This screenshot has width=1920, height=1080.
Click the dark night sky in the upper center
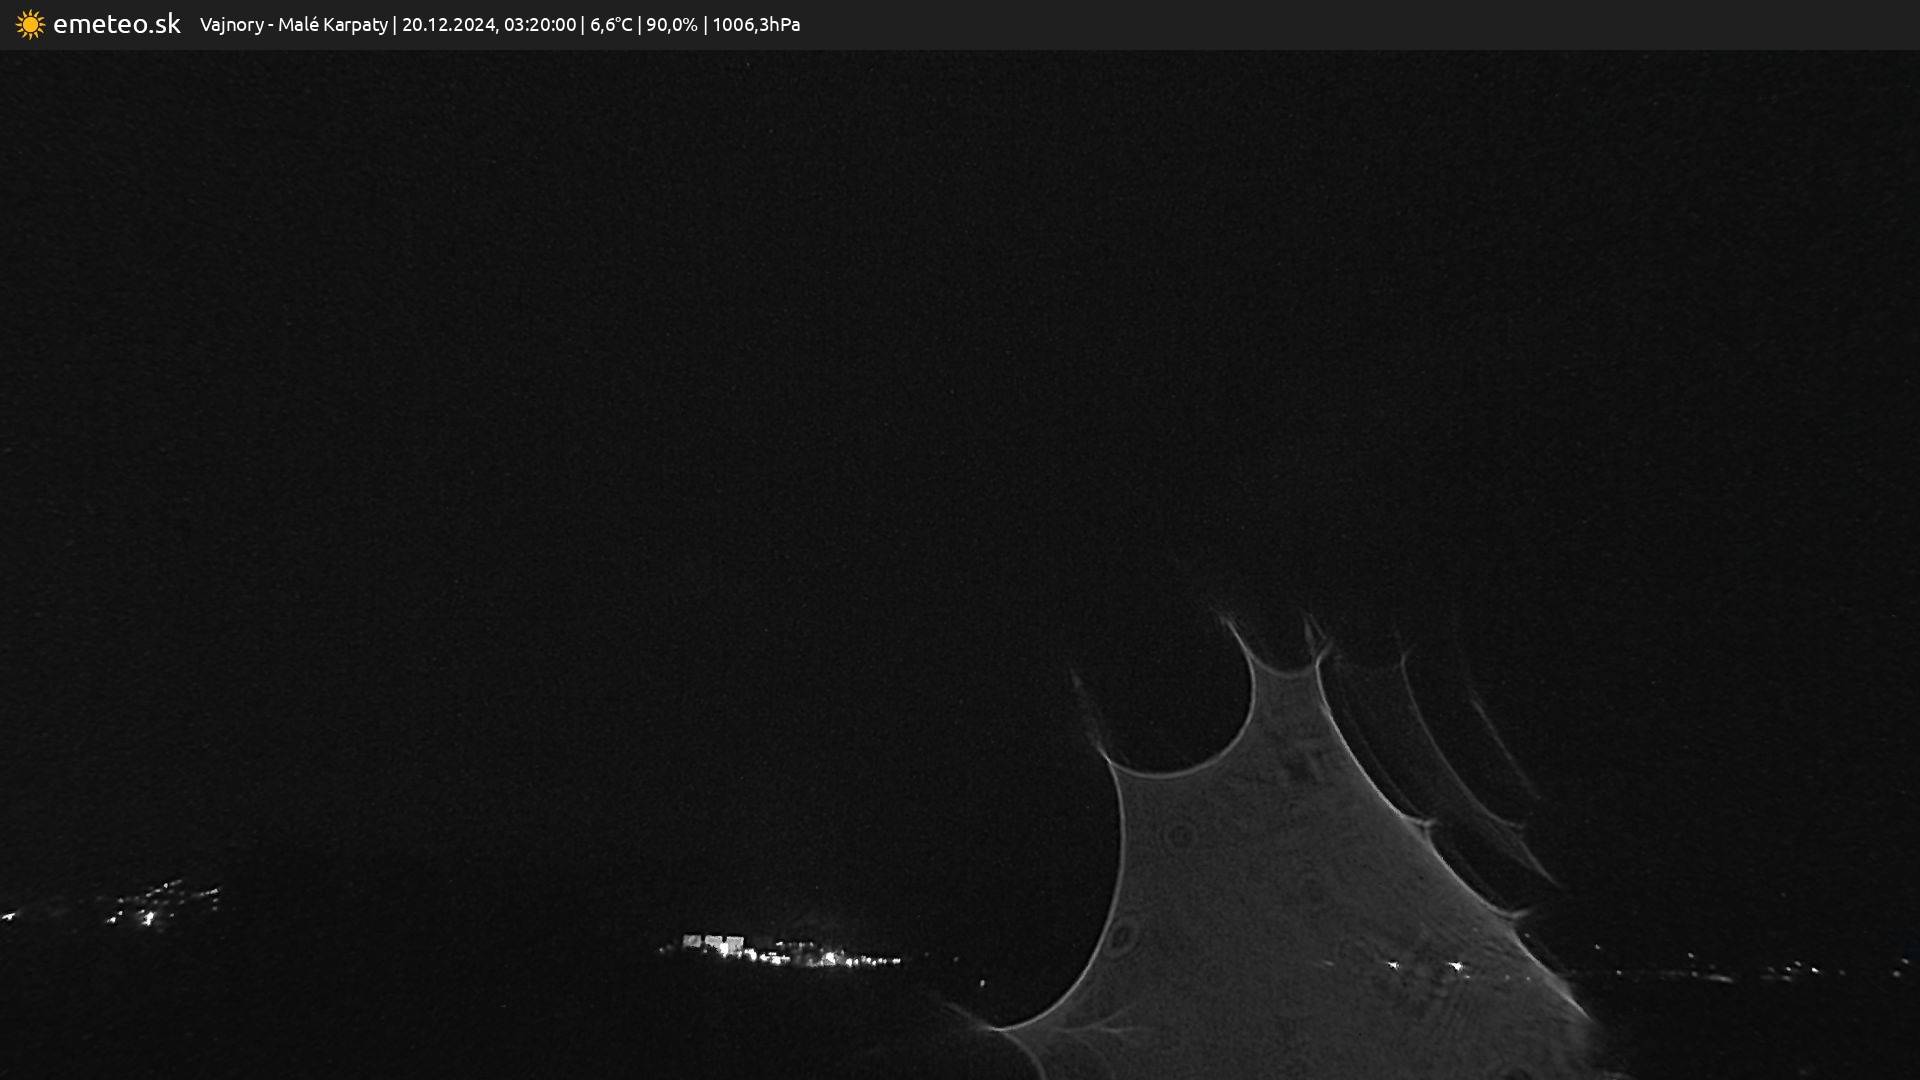point(960,300)
